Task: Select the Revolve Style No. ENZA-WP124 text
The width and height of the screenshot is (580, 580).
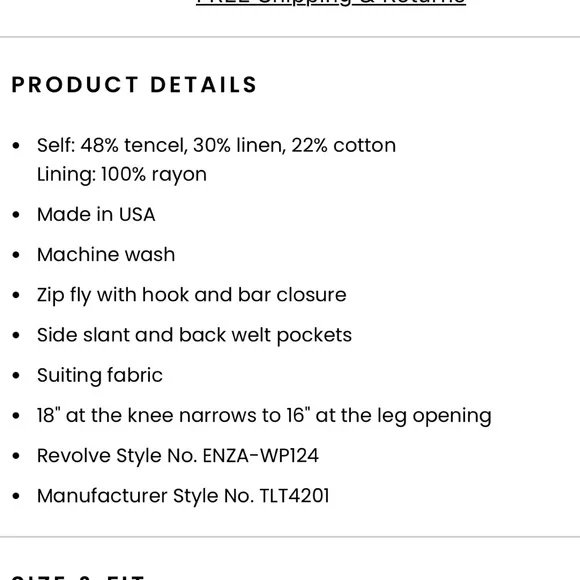Action: point(178,456)
